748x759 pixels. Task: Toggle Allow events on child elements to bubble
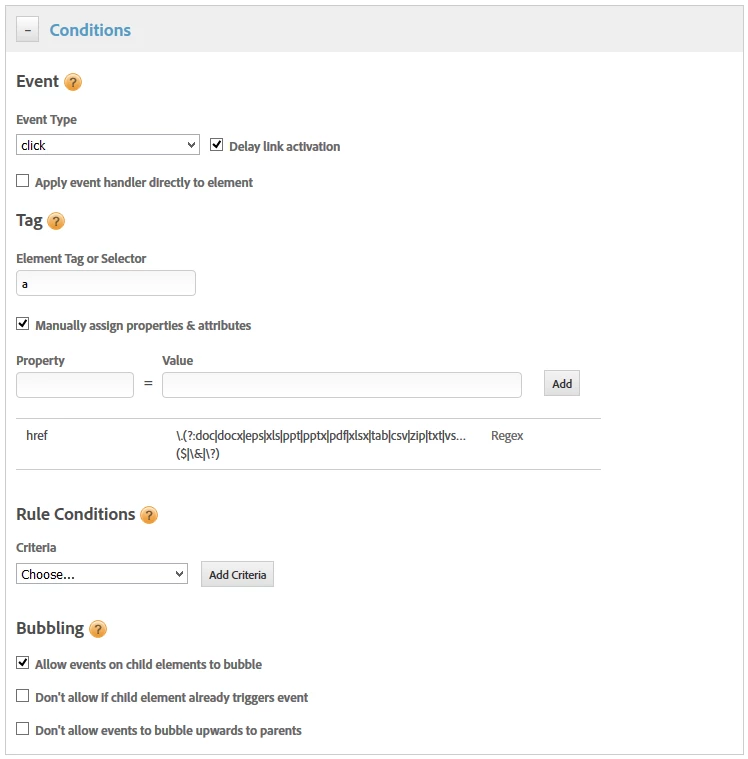pos(23,663)
